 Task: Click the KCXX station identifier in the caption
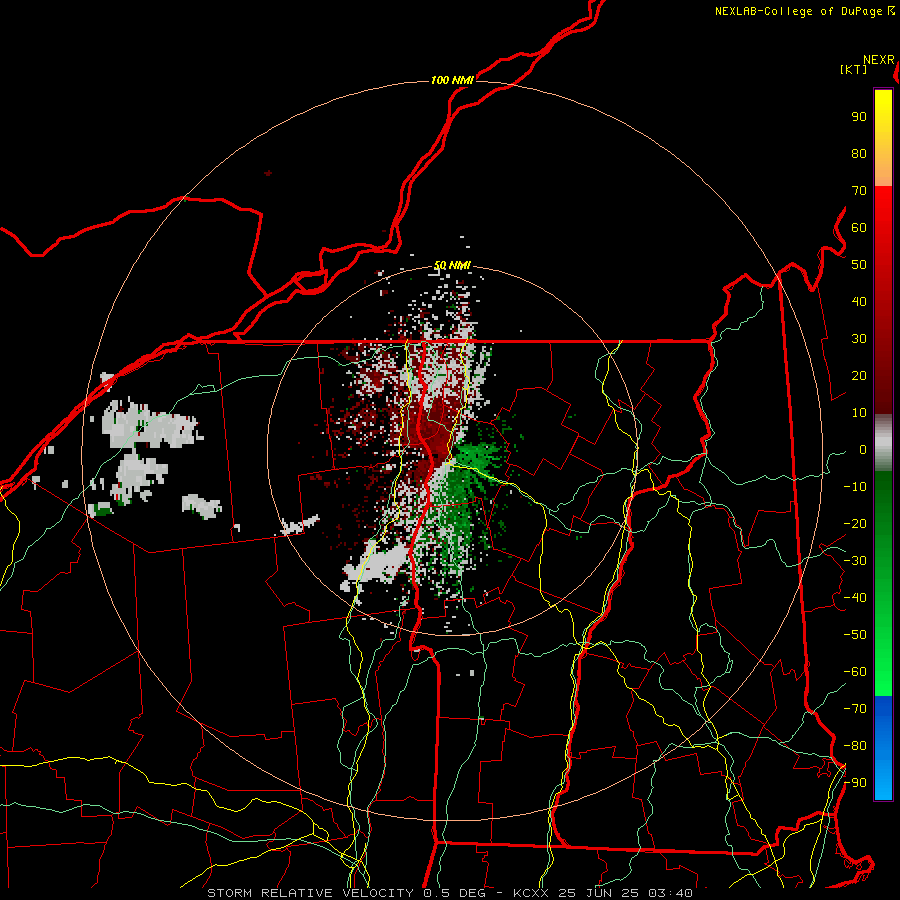pyautogui.click(x=533, y=893)
